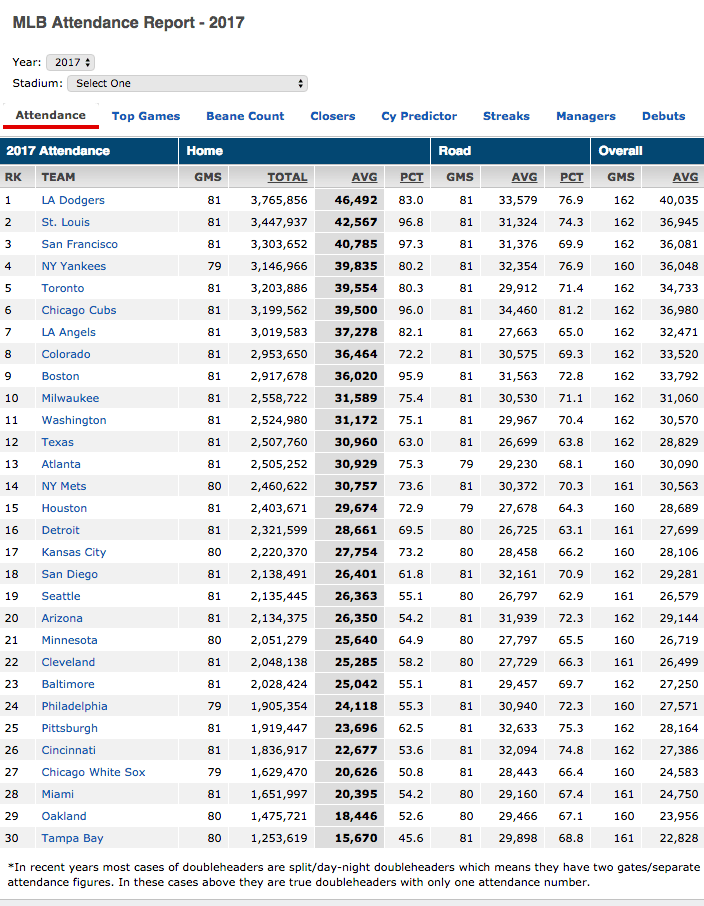The height and width of the screenshot is (906, 704).
Task: Click the home average value 46,492
Action: point(356,200)
